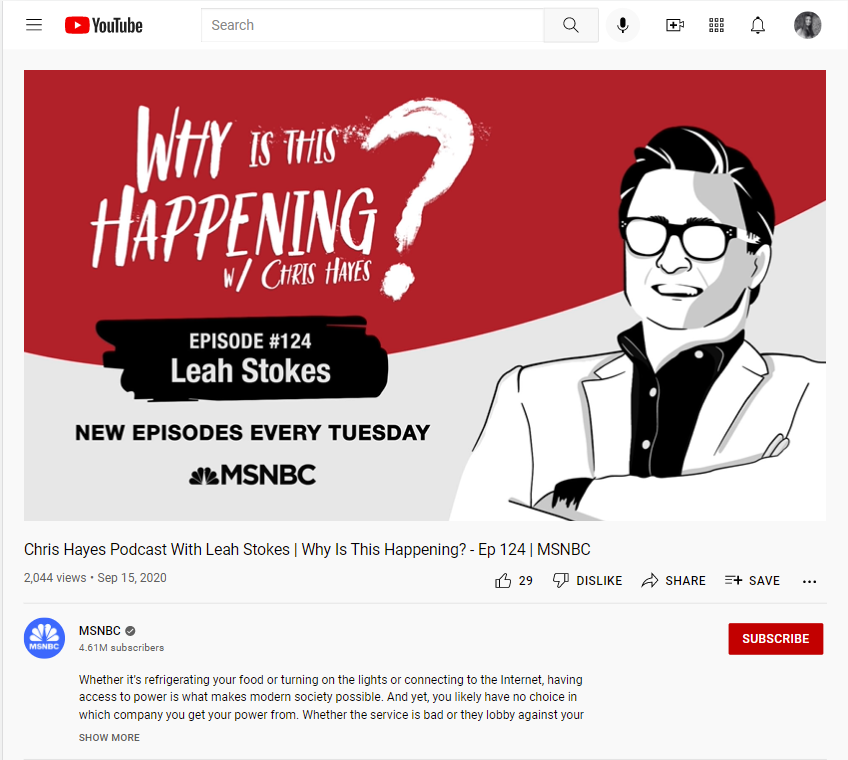Click the video title text
848x760 pixels.
pos(307,550)
